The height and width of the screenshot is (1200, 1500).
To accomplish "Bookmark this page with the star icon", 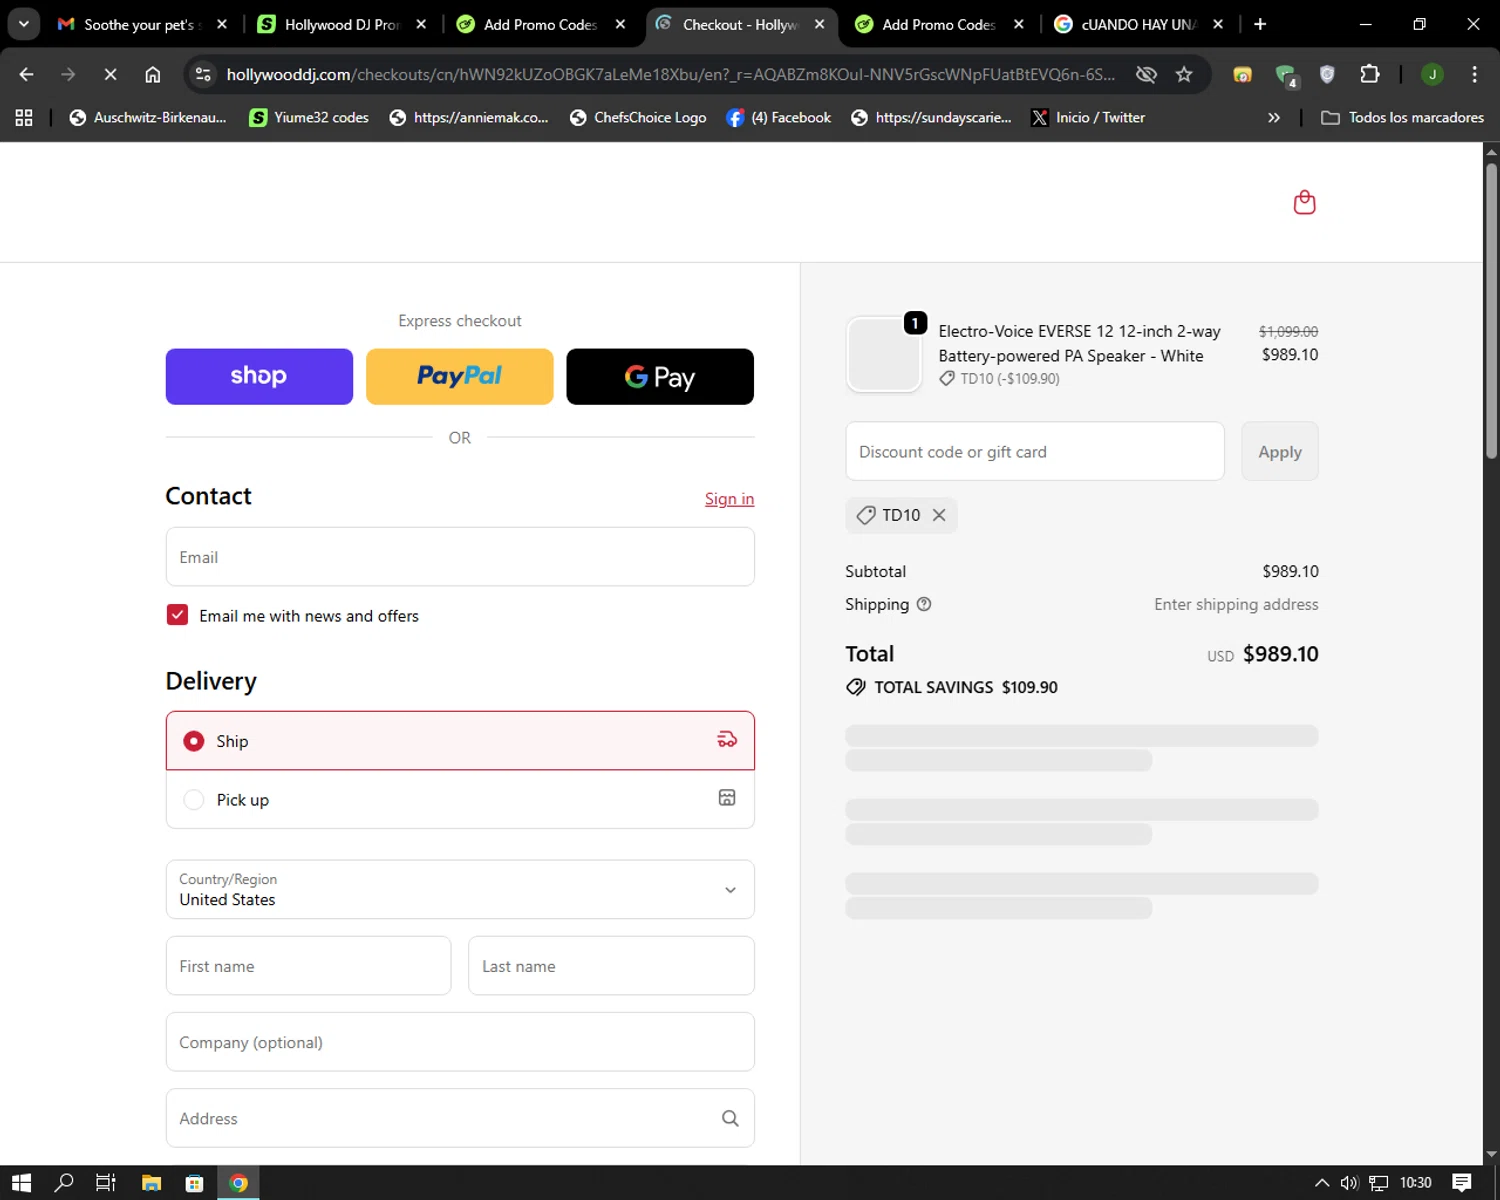I will [1184, 74].
